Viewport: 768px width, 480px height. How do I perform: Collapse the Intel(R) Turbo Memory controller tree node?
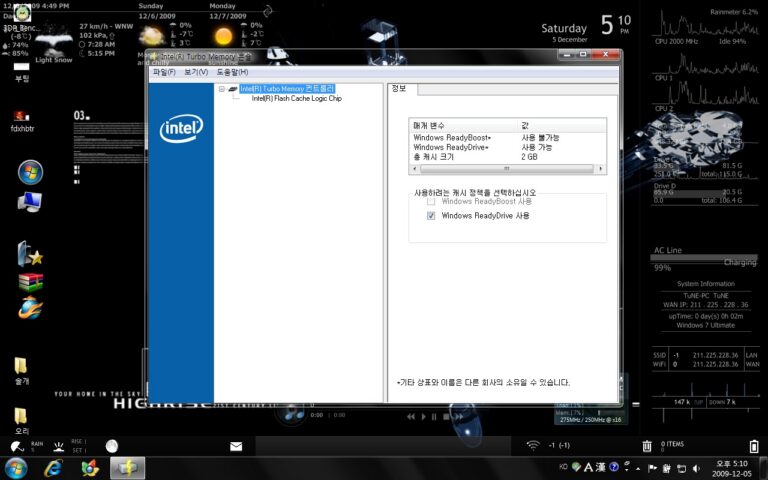click(222, 89)
